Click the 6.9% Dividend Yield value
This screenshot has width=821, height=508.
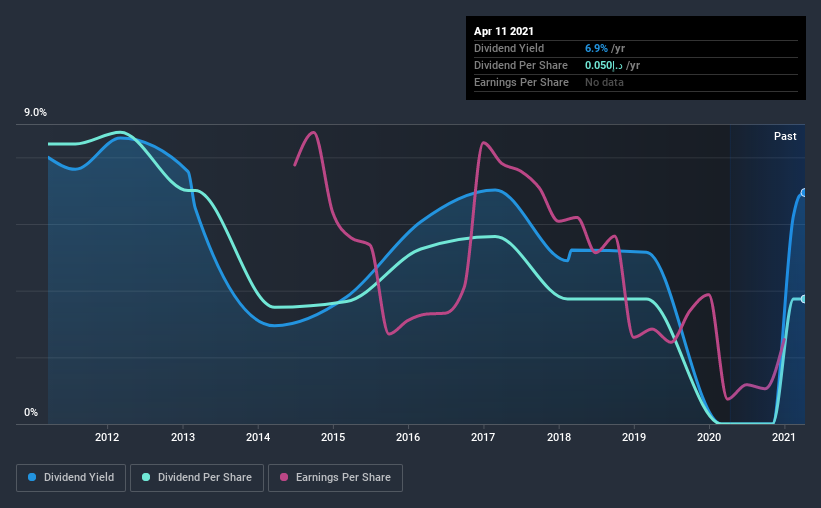pyautogui.click(x=596, y=48)
